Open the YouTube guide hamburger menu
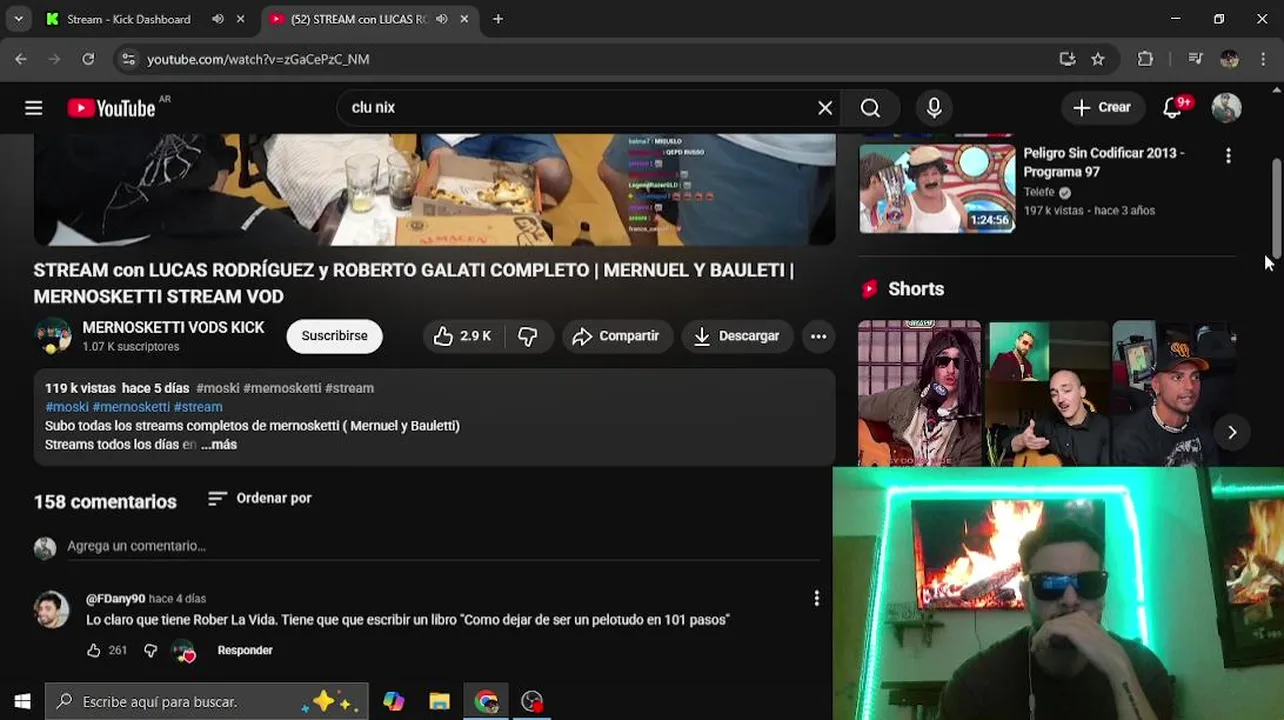This screenshot has width=1284, height=720. point(33,108)
